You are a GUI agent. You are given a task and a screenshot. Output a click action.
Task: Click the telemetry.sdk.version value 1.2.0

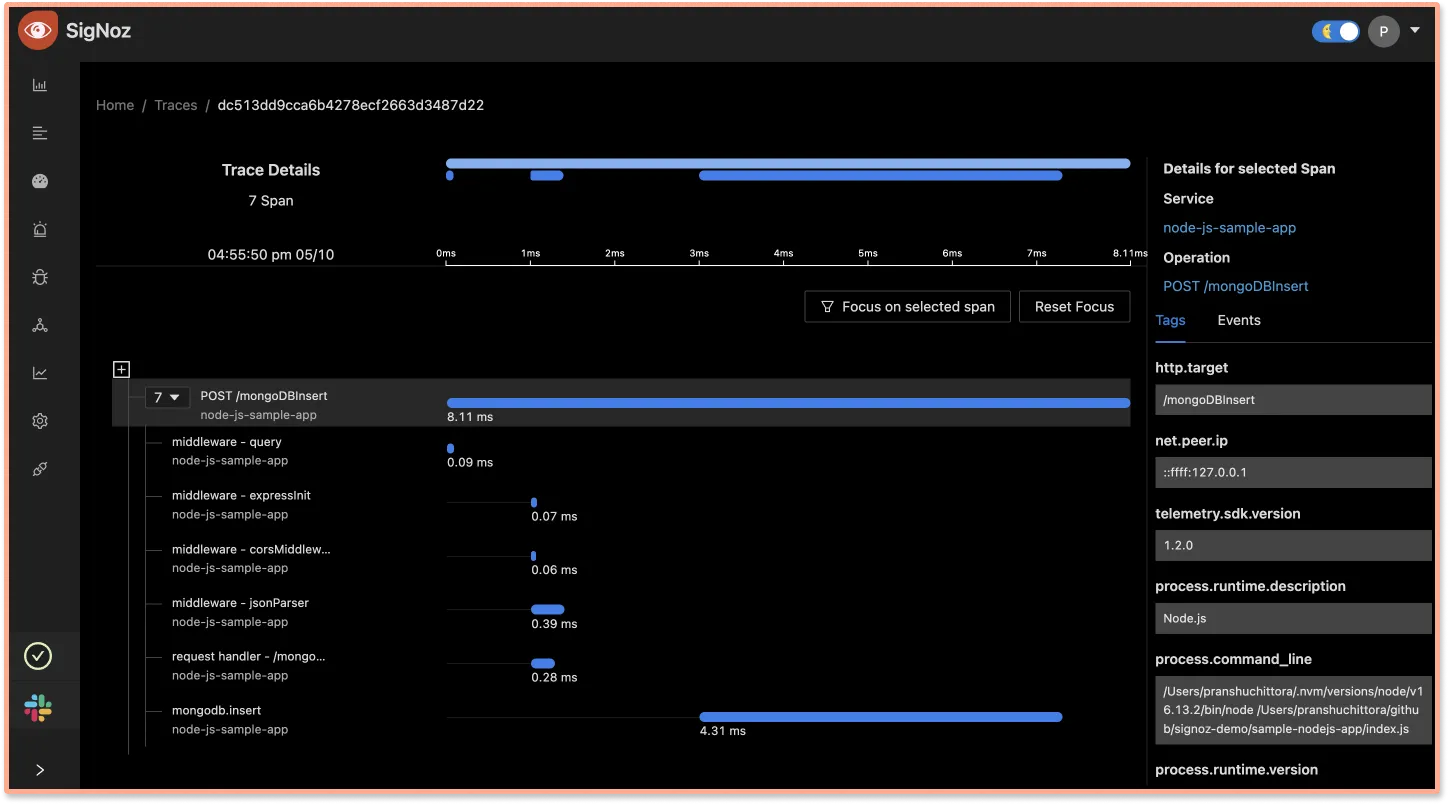click(x=1293, y=545)
